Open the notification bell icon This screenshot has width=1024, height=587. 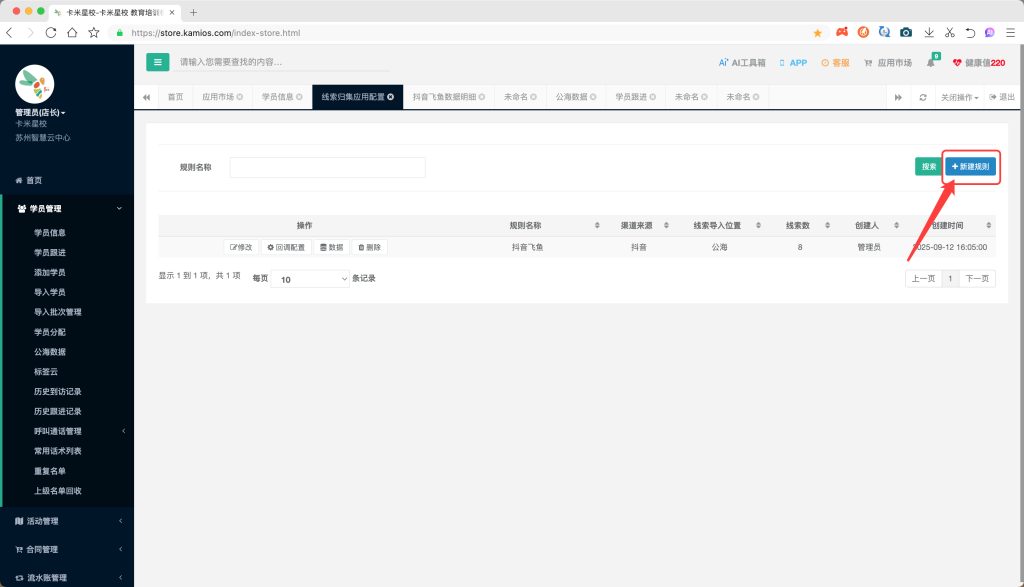click(931, 63)
